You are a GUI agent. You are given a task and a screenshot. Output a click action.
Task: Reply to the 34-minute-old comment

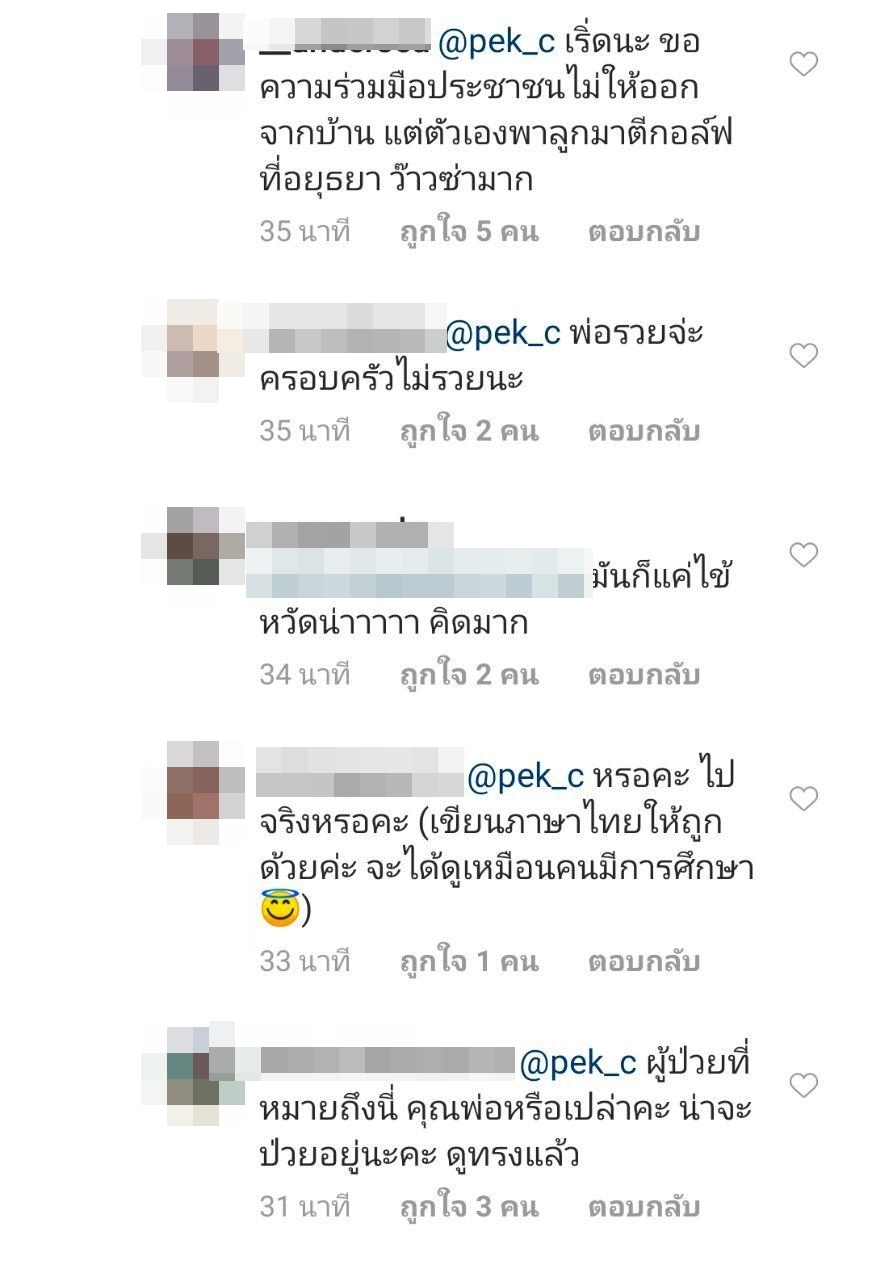click(x=643, y=675)
